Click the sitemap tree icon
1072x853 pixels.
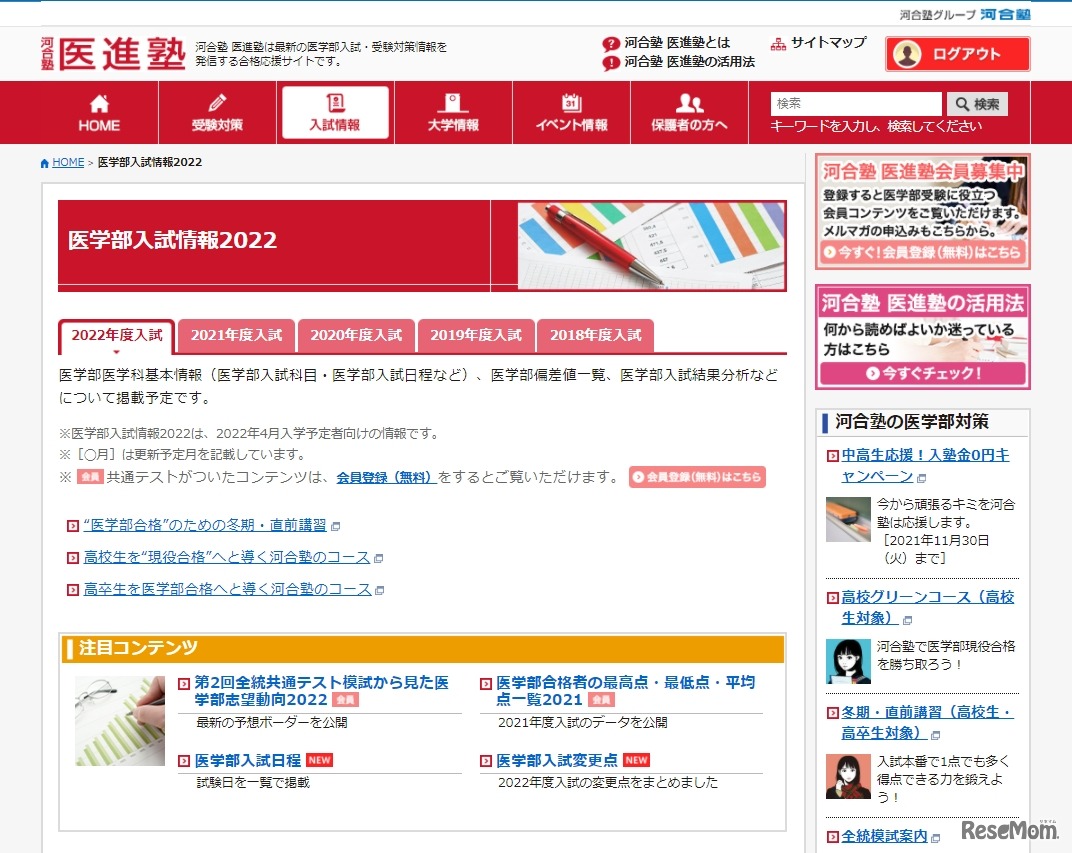[778, 44]
